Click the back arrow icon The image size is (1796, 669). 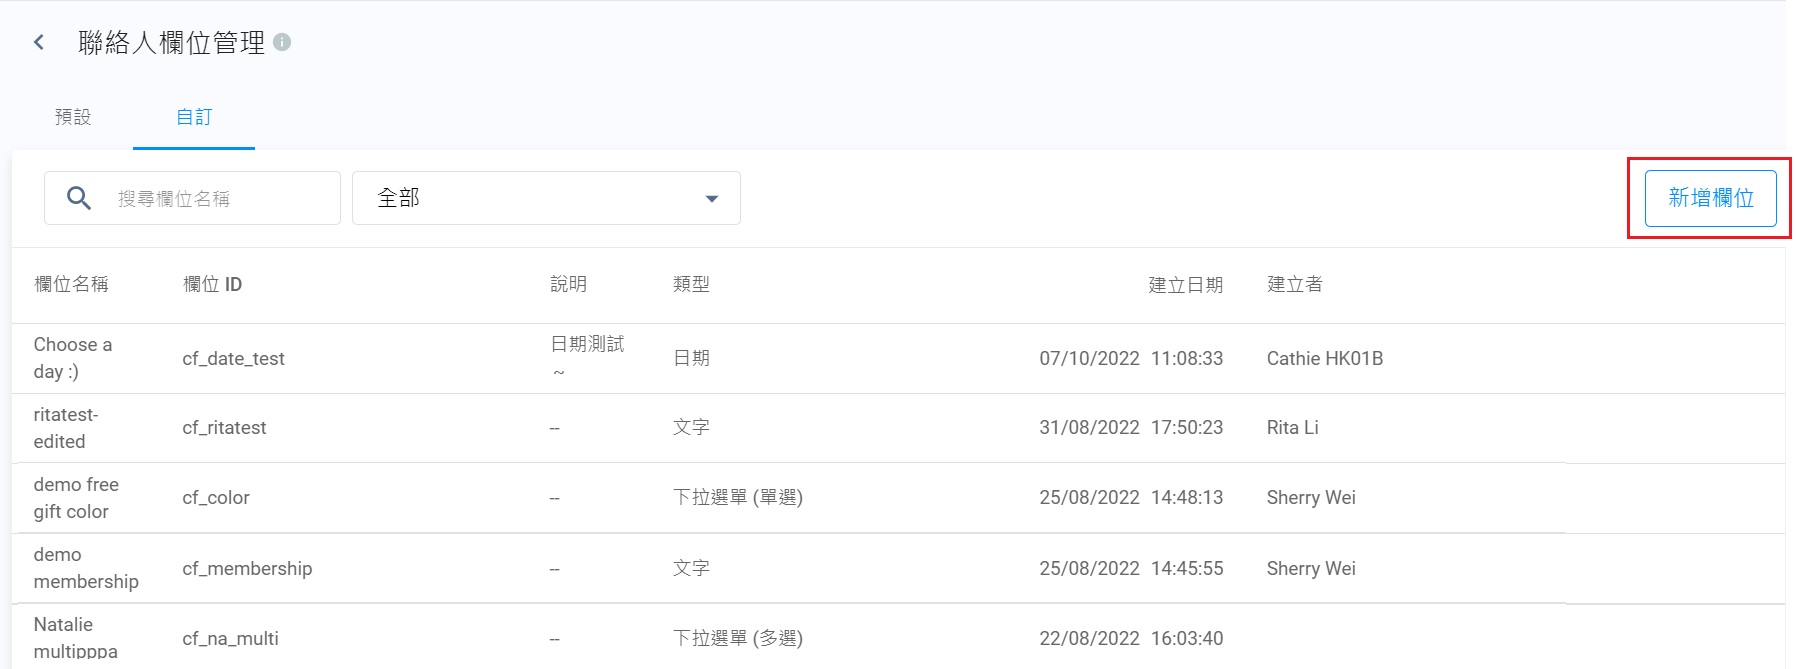point(39,42)
